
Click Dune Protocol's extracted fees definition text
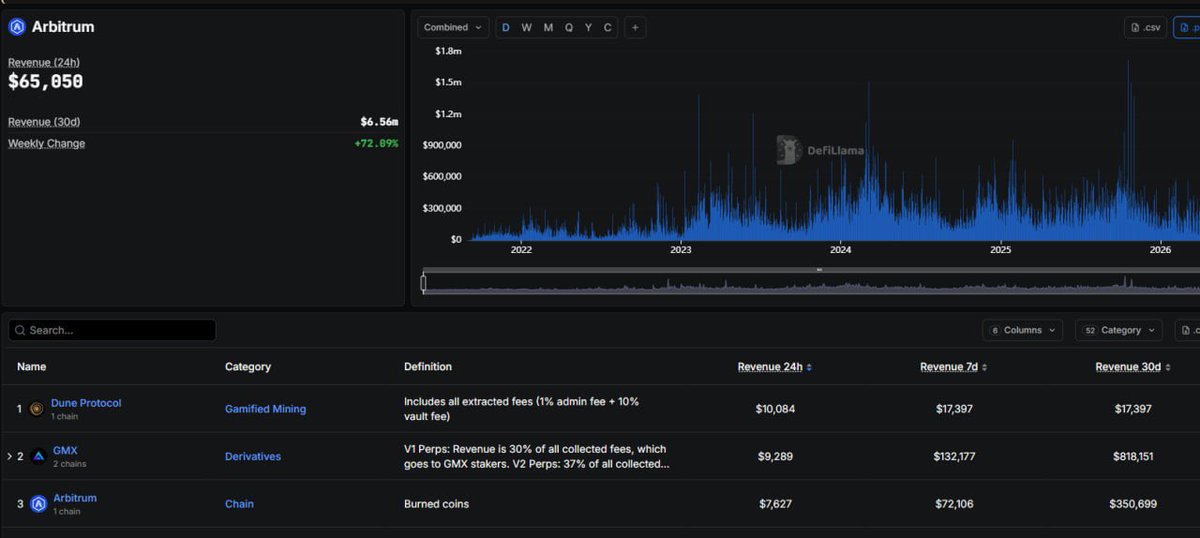[522, 409]
